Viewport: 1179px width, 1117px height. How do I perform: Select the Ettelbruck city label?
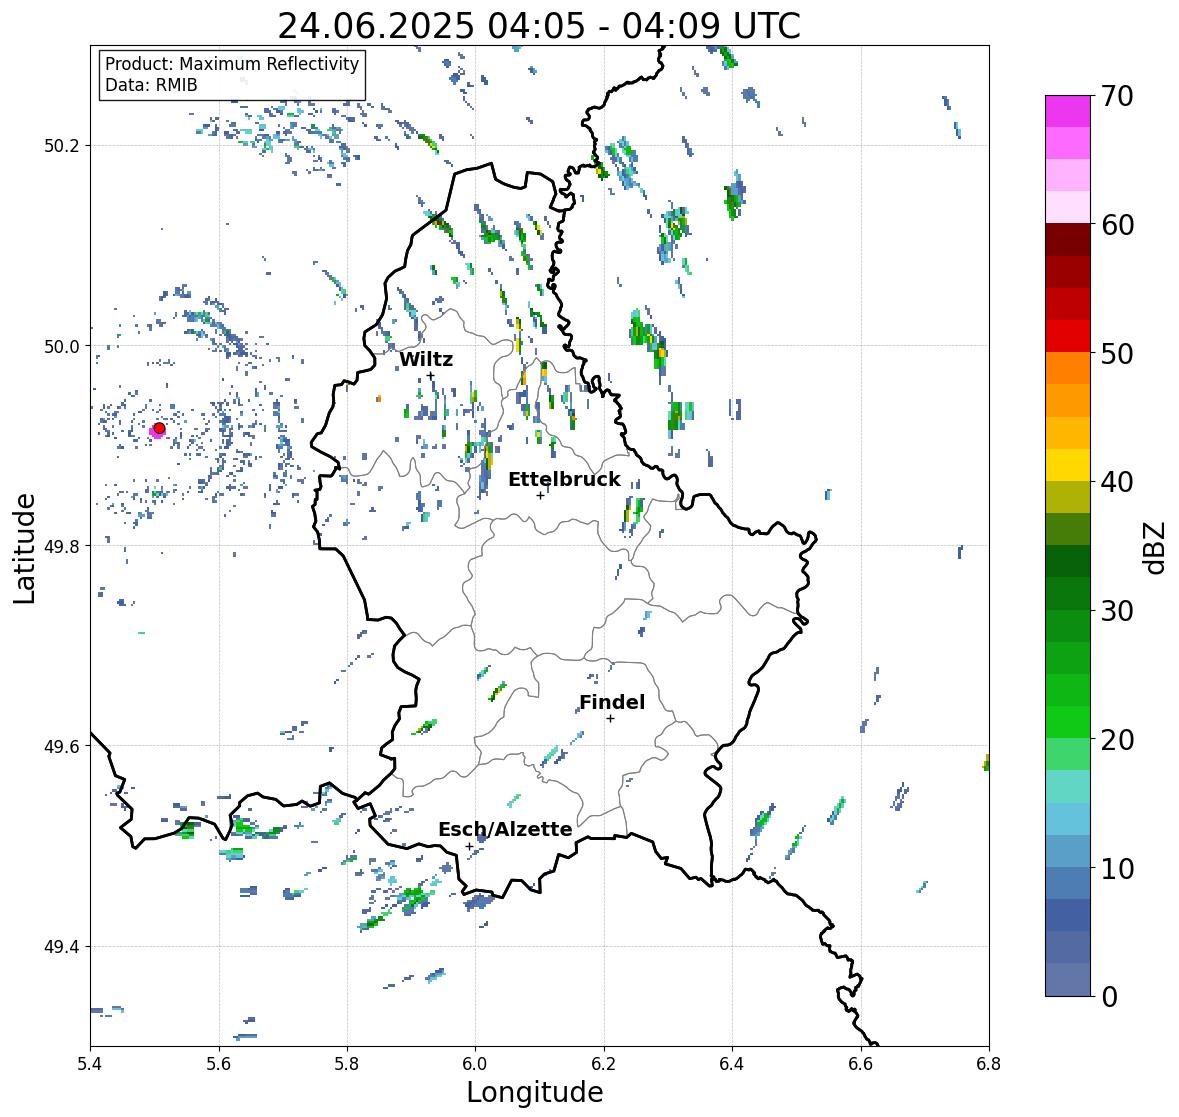click(565, 480)
